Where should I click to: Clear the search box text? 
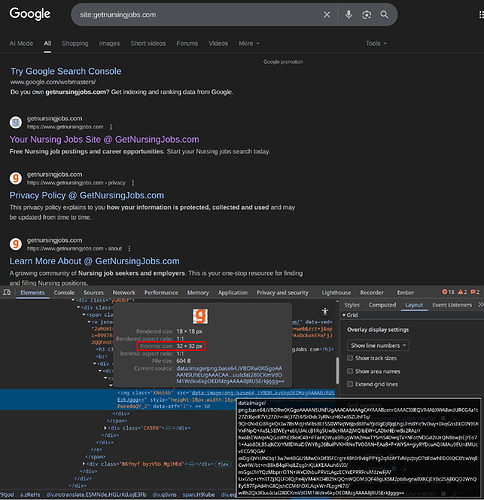(x=327, y=15)
